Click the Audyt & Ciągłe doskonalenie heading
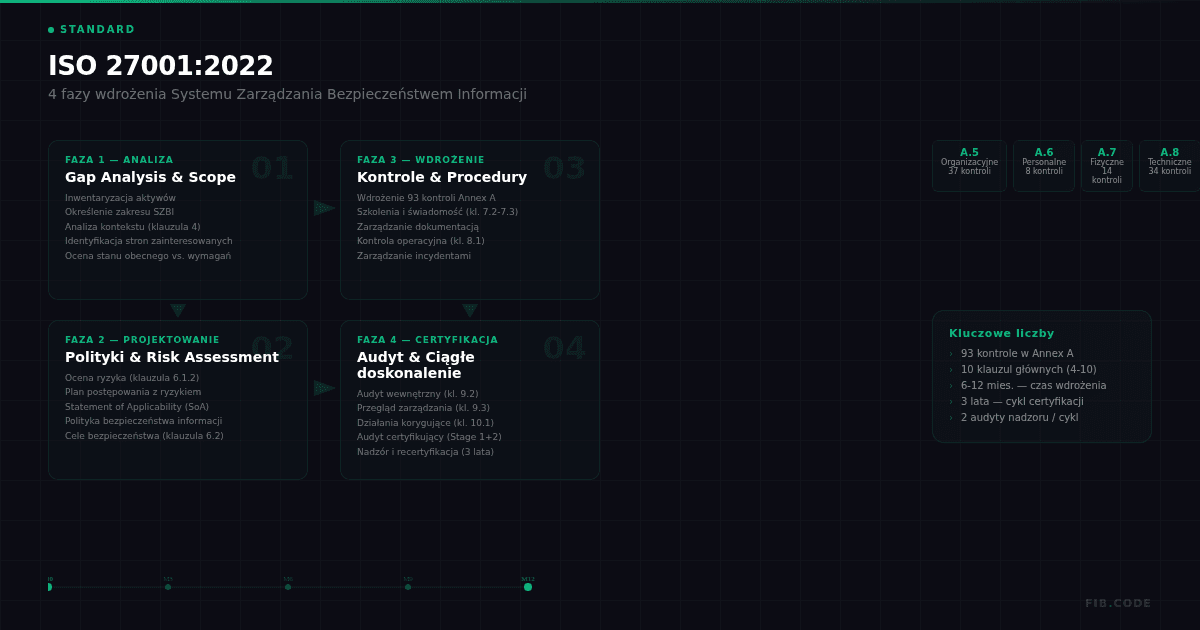The width and height of the screenshot is (1200, 630). [x=416, y=365]
